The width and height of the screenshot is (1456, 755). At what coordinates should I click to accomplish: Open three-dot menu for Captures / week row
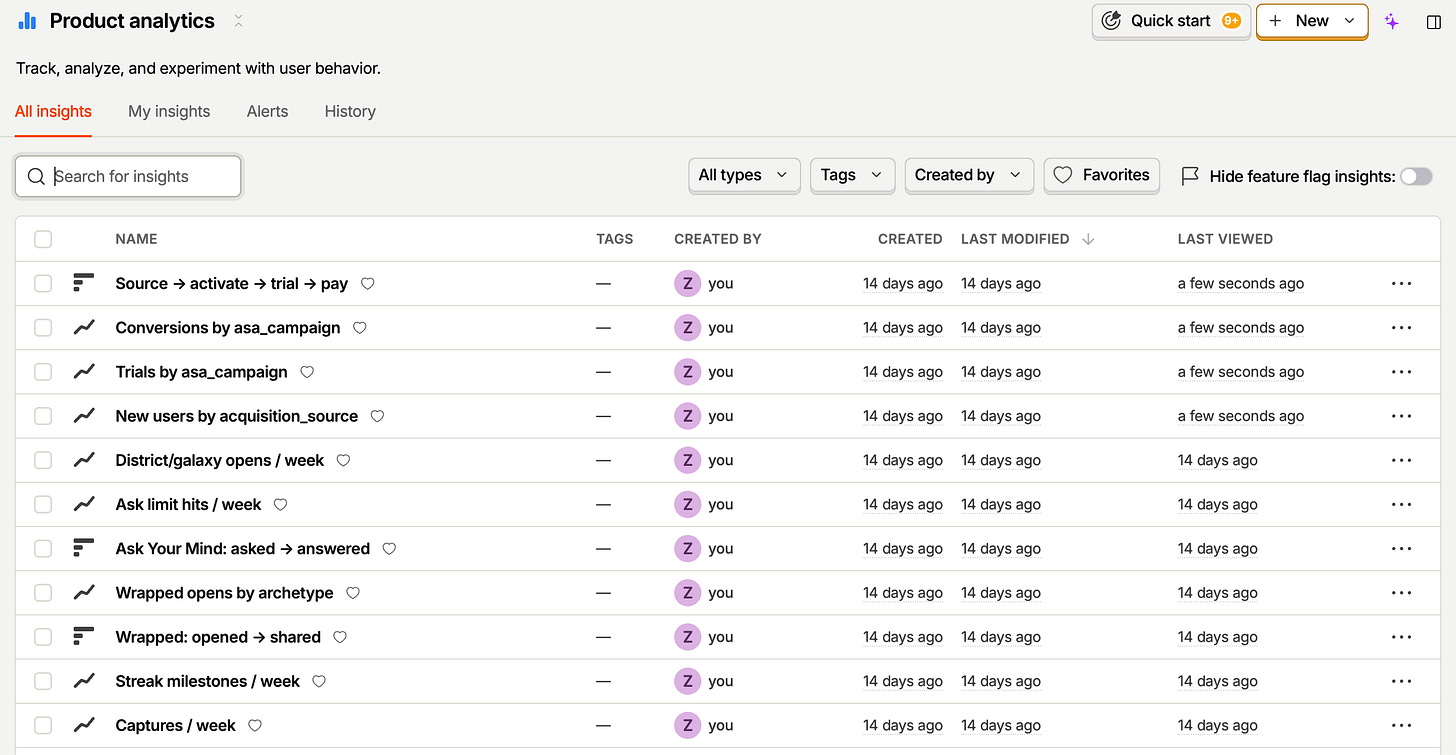tap(1401, 725)
